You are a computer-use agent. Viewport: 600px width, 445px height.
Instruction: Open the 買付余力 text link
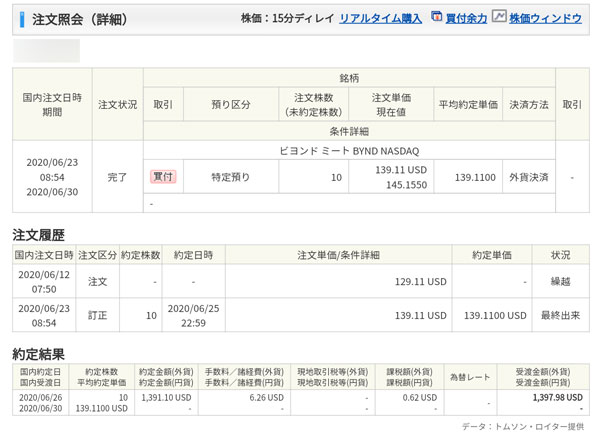coord(466,18)
